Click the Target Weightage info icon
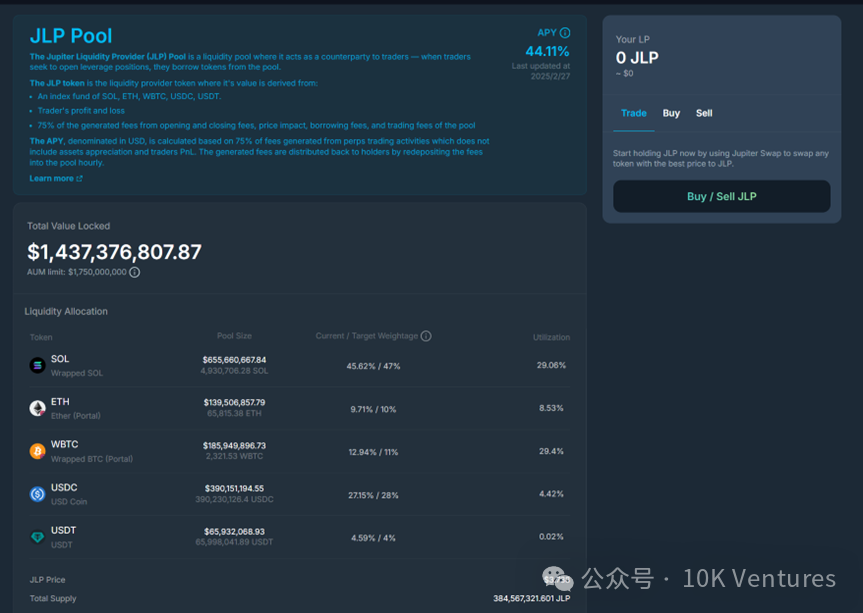The width and height of the screenshot is (863, 613). tap(426, 336)
